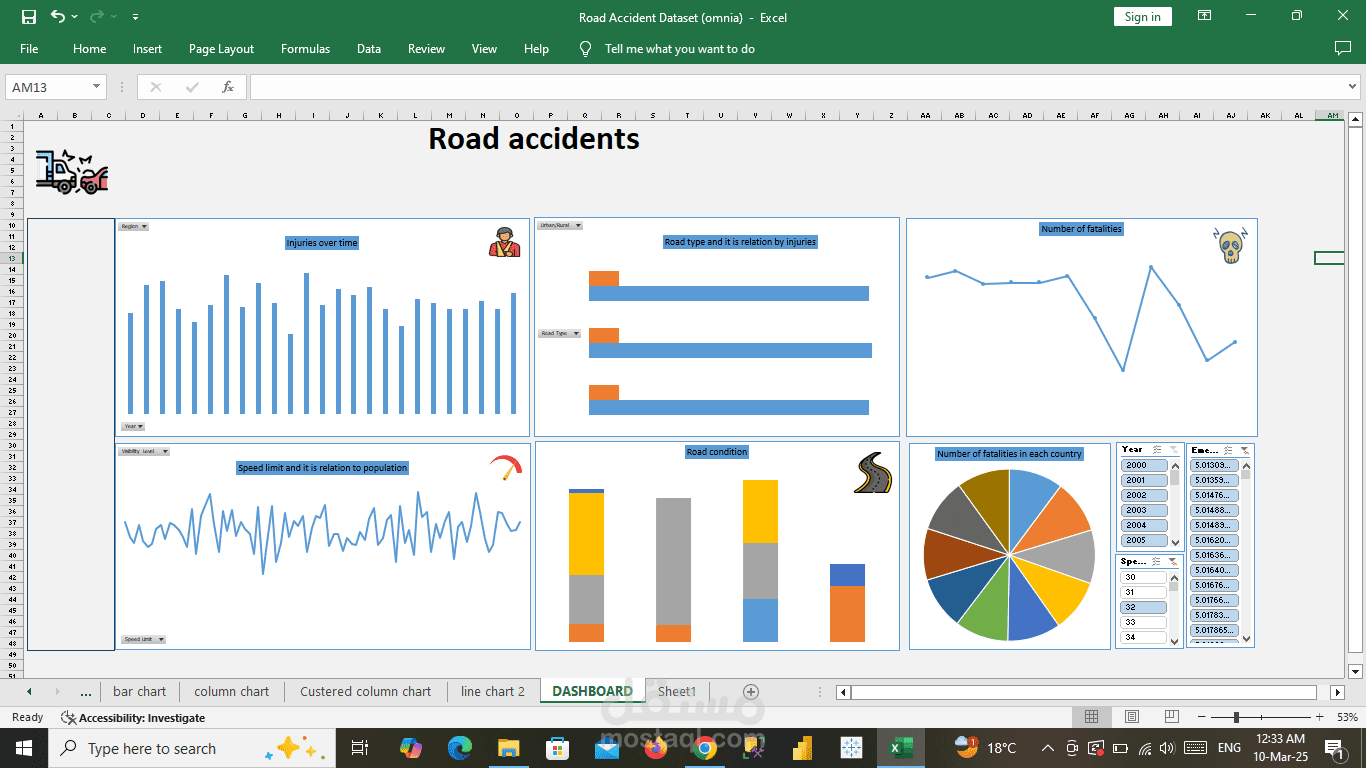Select the winding road icon
The image size is (1366, 768).
pyautogui.click(x=872, y=473)
